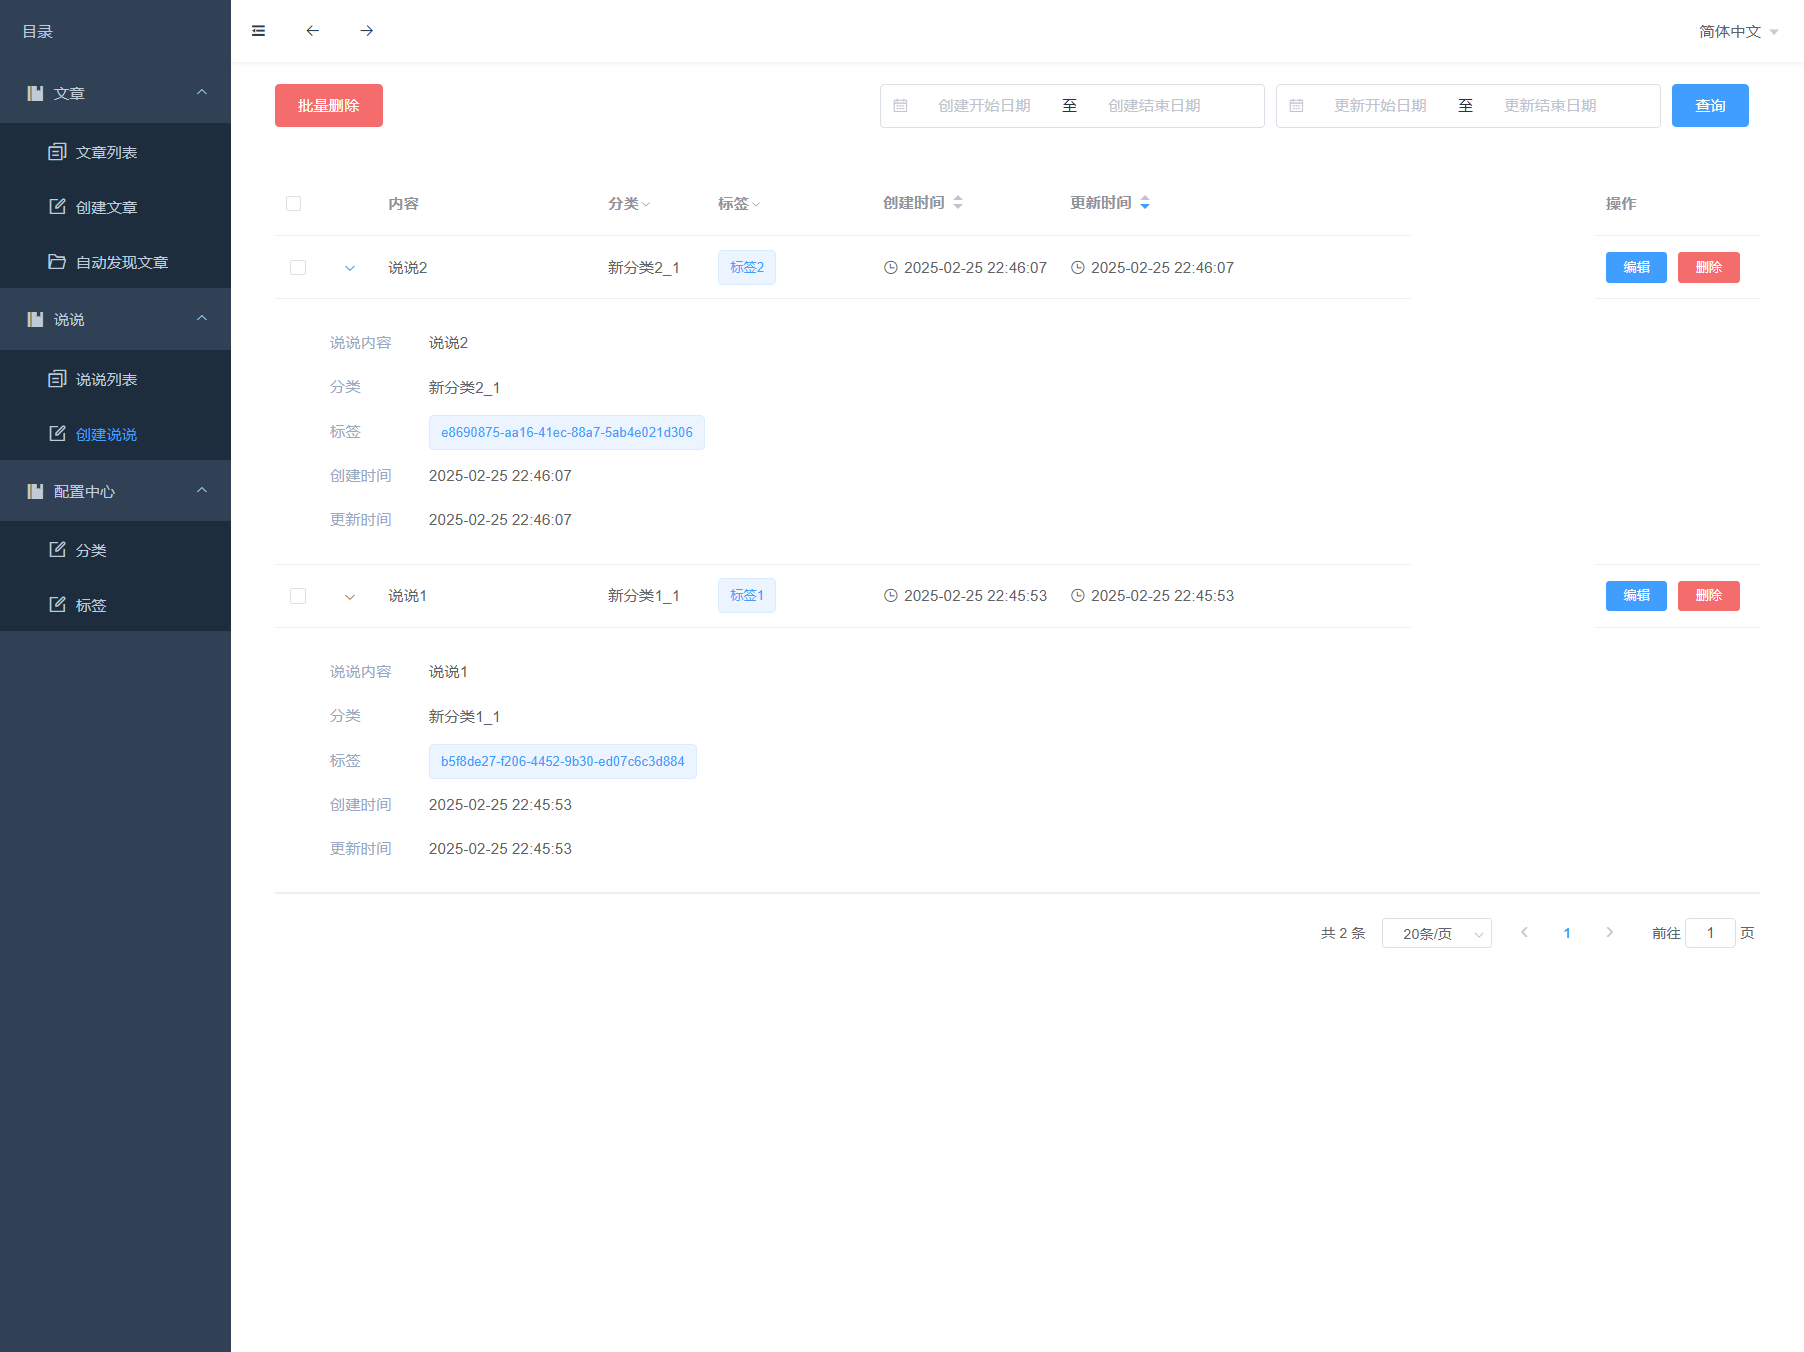
Task: Delete the 说说2 entry
Action: tap(1708, 268)
